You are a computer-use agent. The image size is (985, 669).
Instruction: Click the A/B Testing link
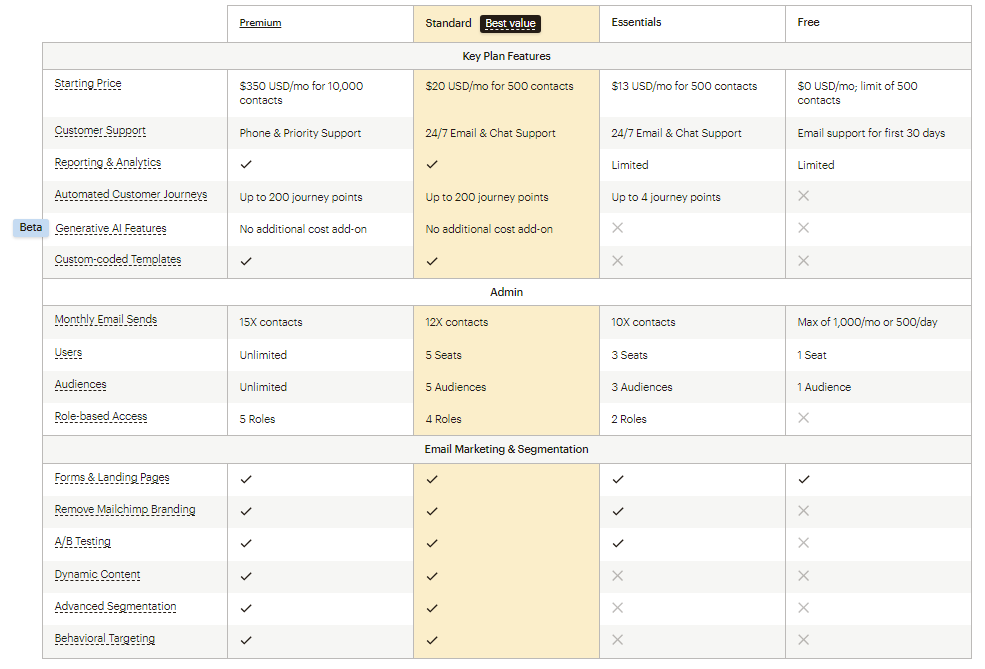82,541
